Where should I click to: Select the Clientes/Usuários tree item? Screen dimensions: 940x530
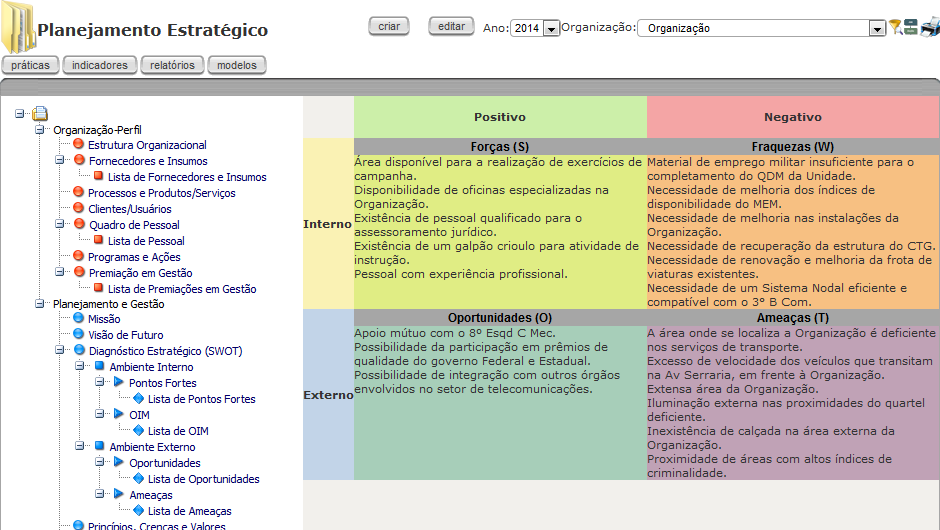[x=129, y=209]
